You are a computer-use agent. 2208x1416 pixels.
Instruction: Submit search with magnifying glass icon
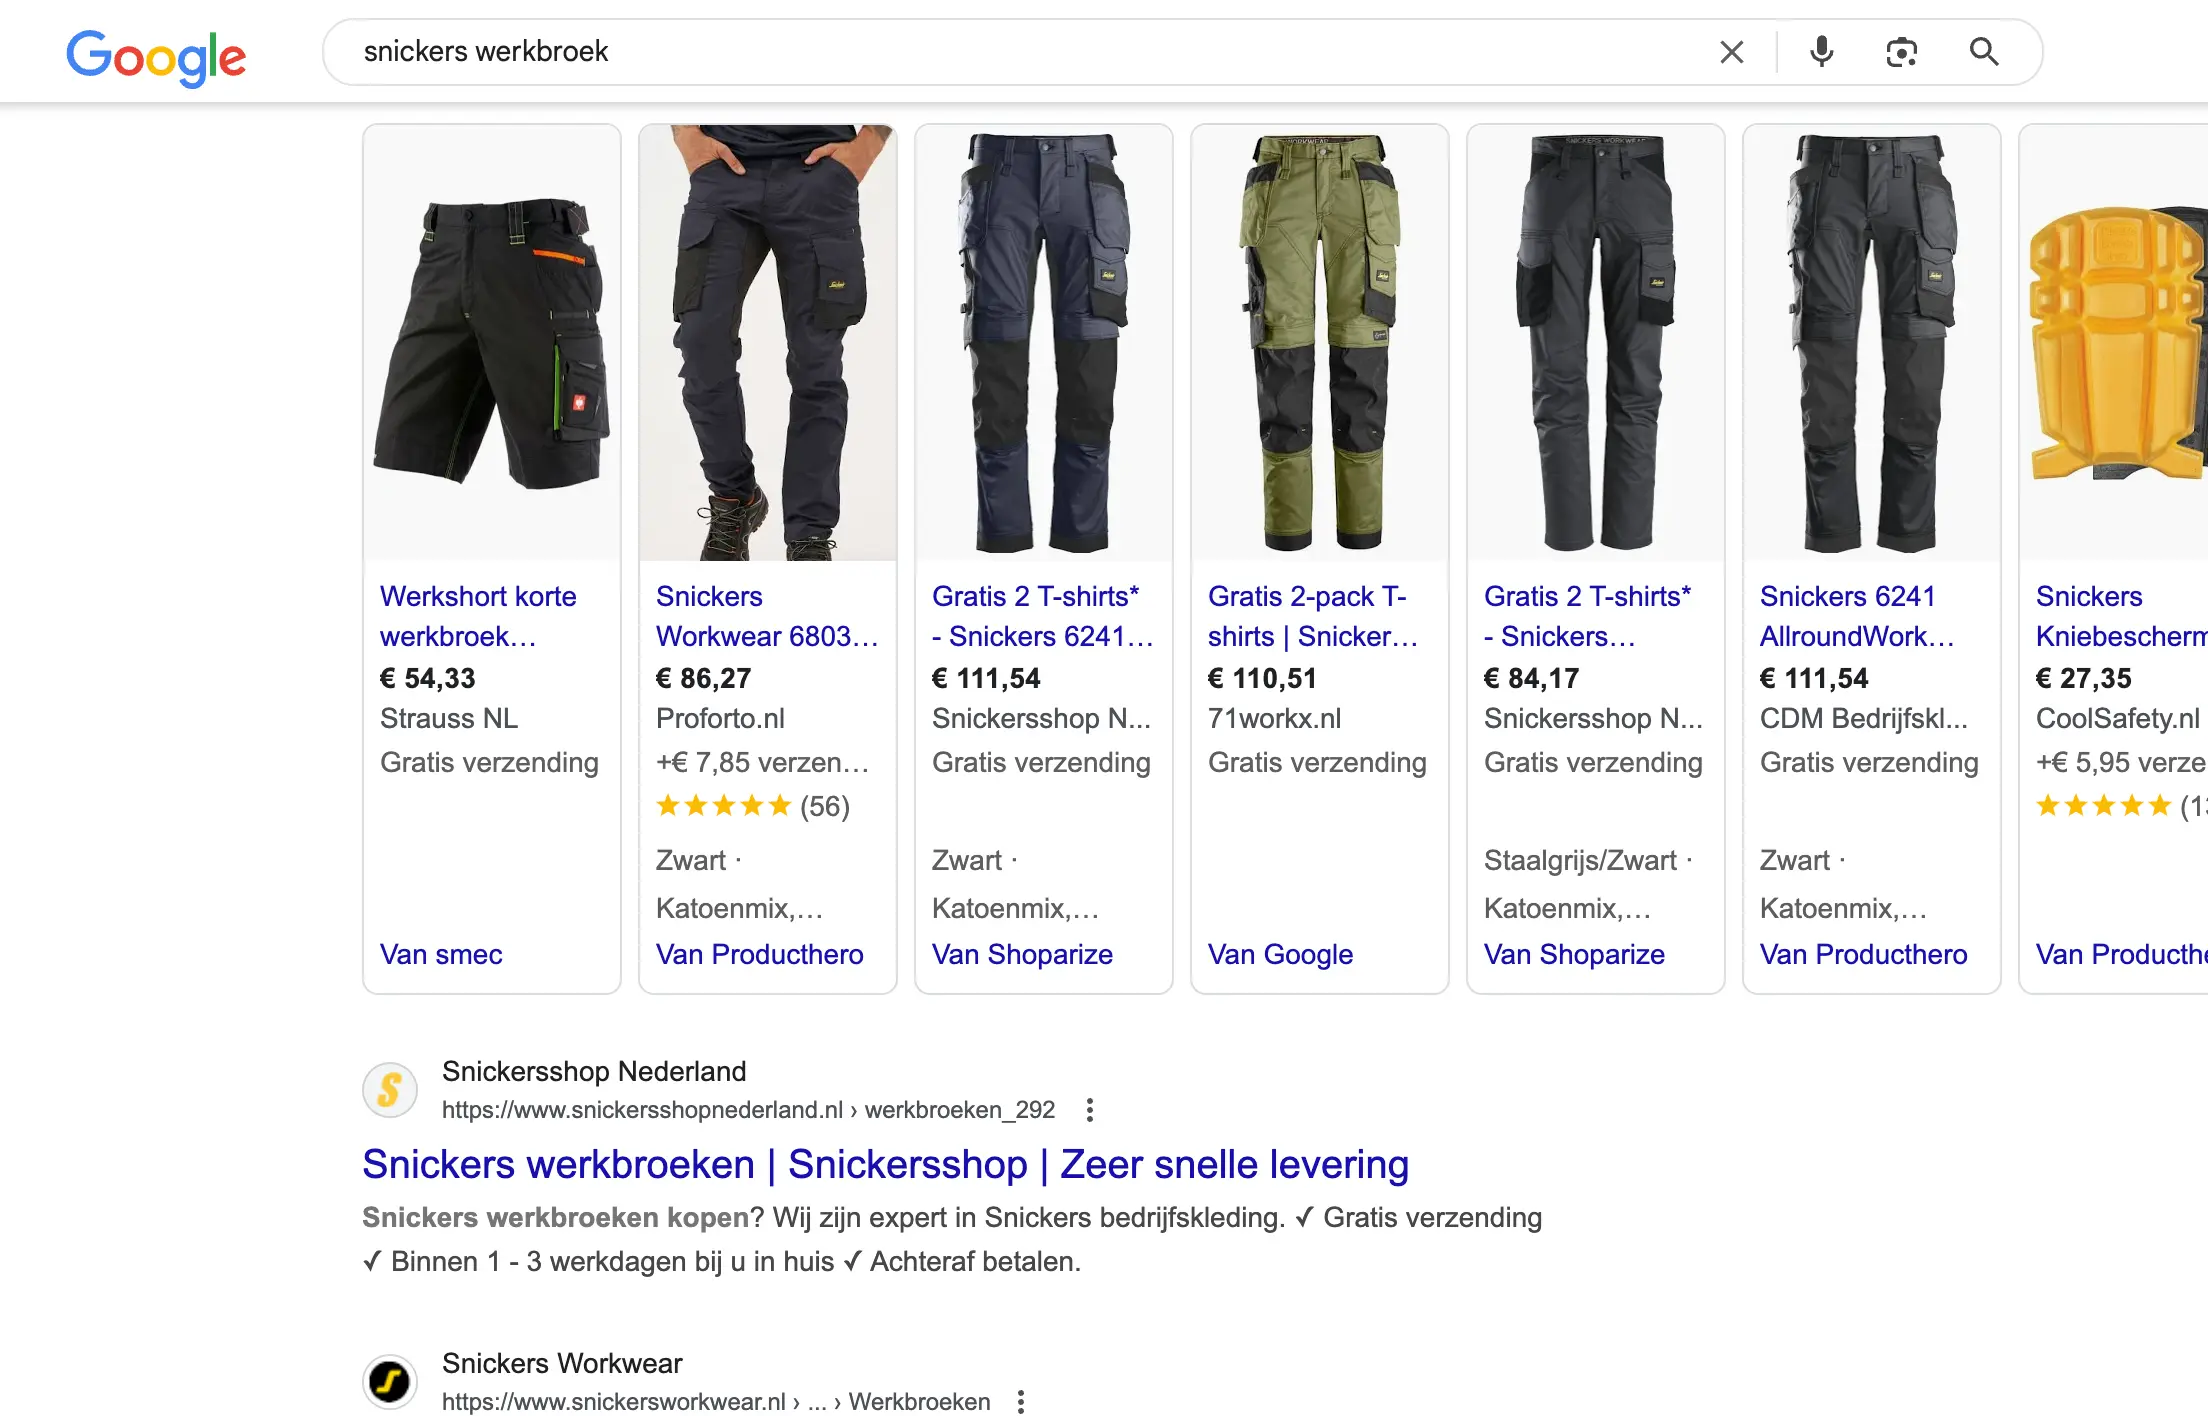coord(1984,52)
